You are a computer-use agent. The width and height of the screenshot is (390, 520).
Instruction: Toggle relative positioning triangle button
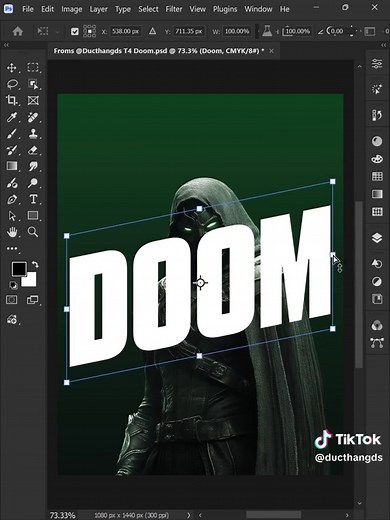[x=152, y=31]
